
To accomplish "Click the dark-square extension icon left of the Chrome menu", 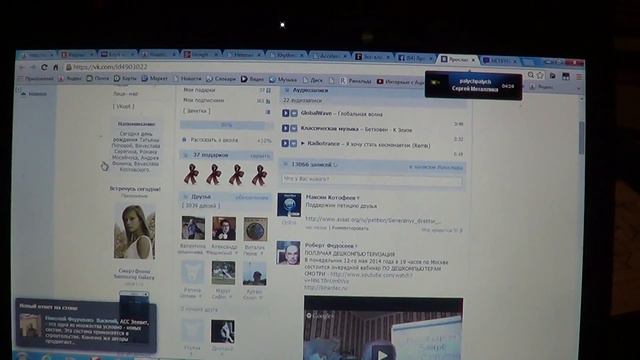I will (566, 76).
